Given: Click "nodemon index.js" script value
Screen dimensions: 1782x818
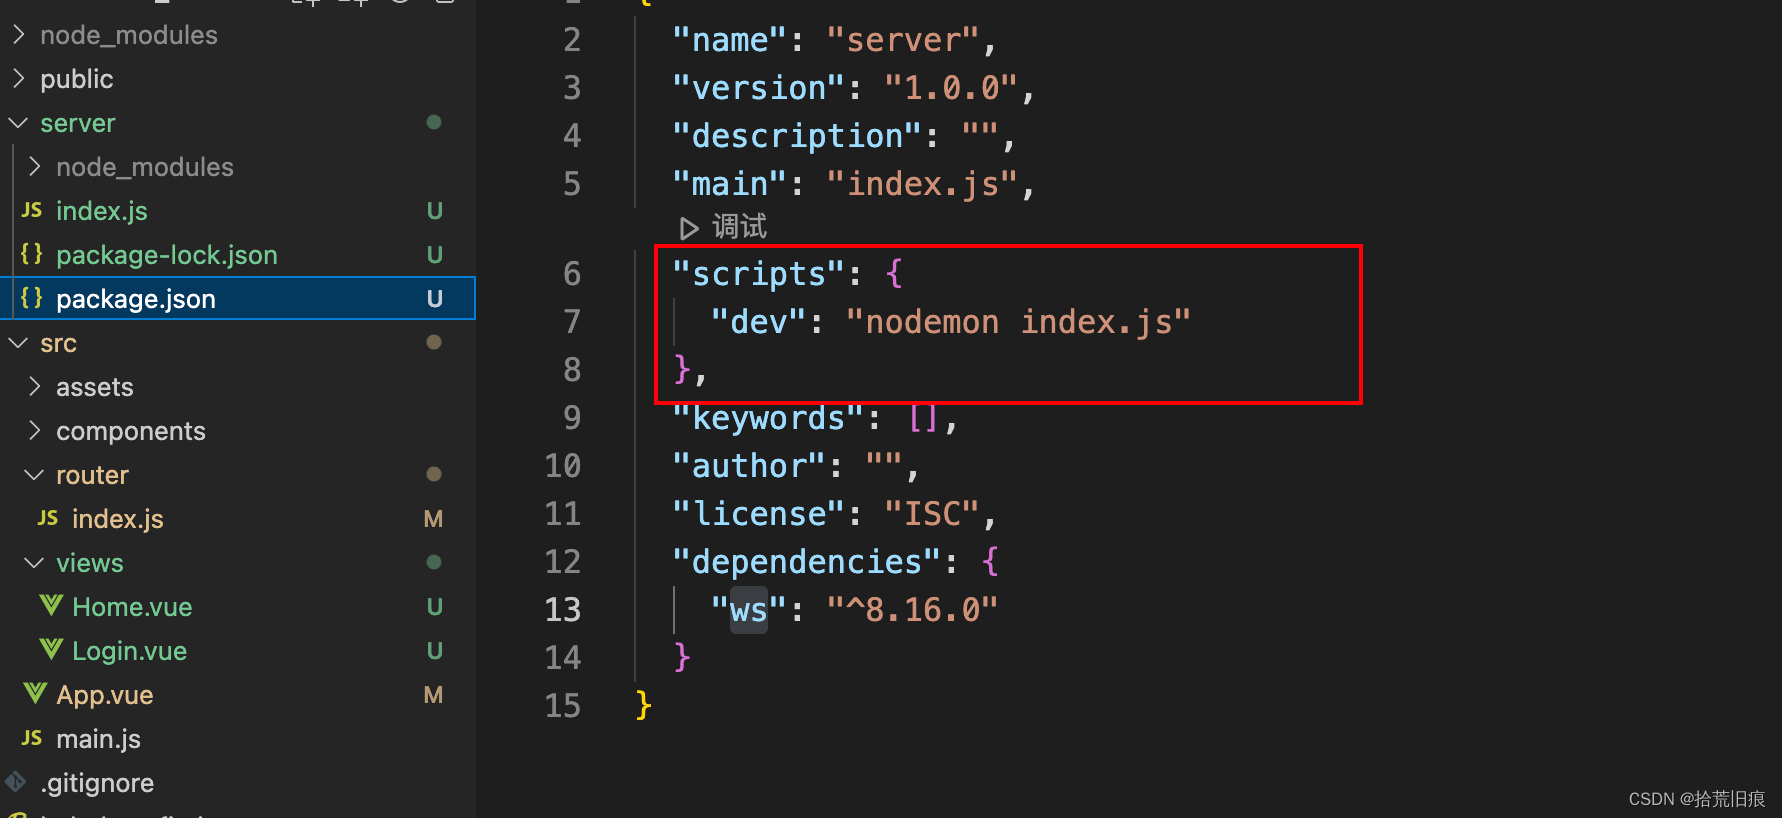Looking at the screenshot, I should 1018,322.
